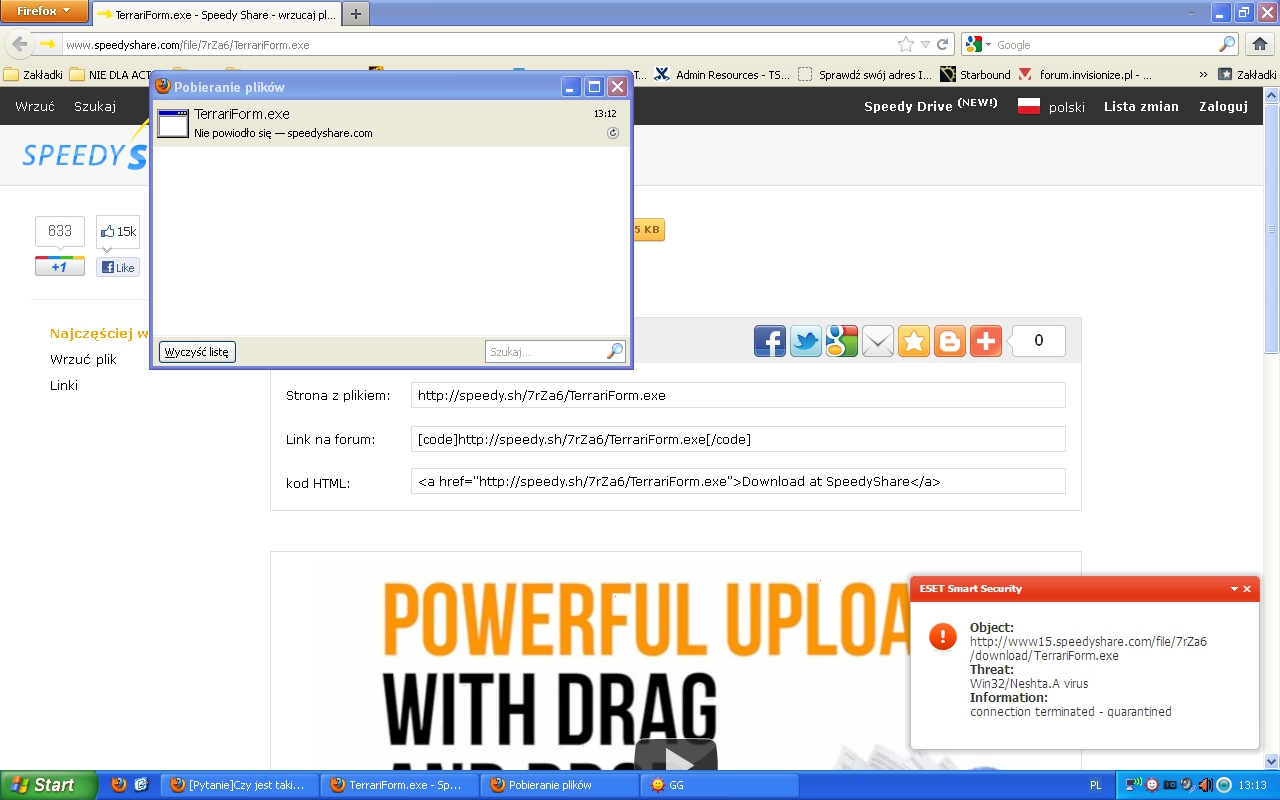Select the TerrariForm.exe browser tab
Viewport: 1280px width, 800px height.
coord(217,15)
